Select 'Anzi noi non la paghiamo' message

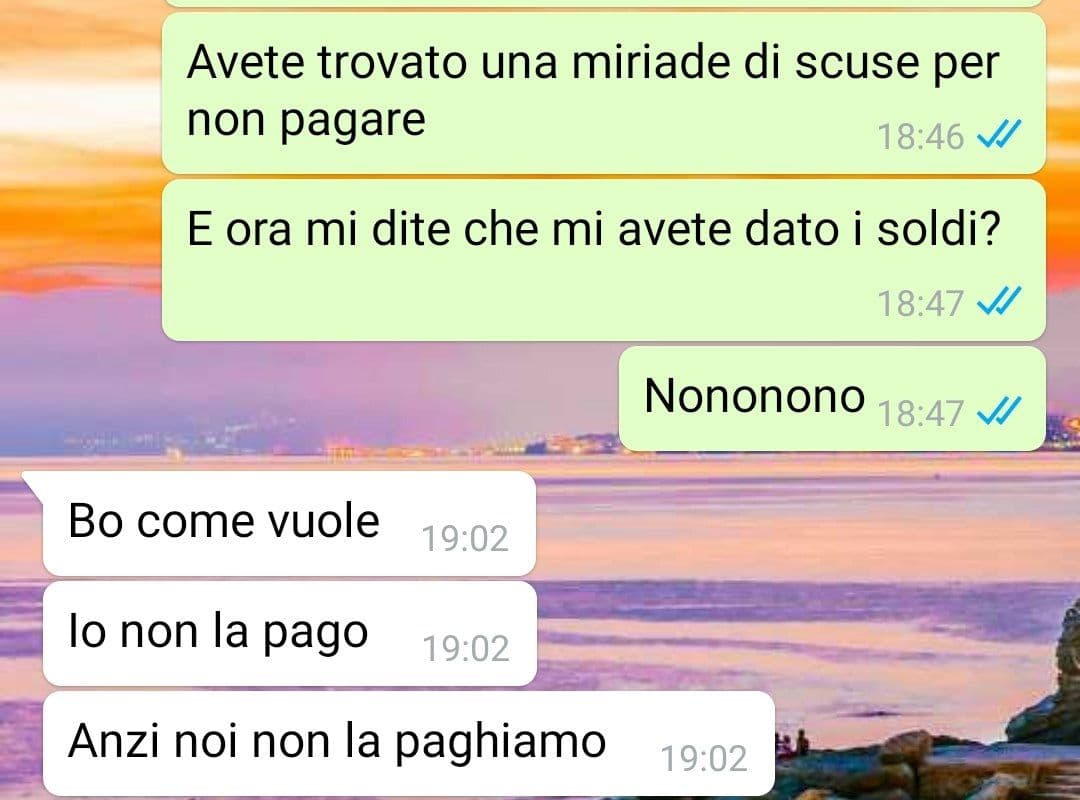coord(408,744)
